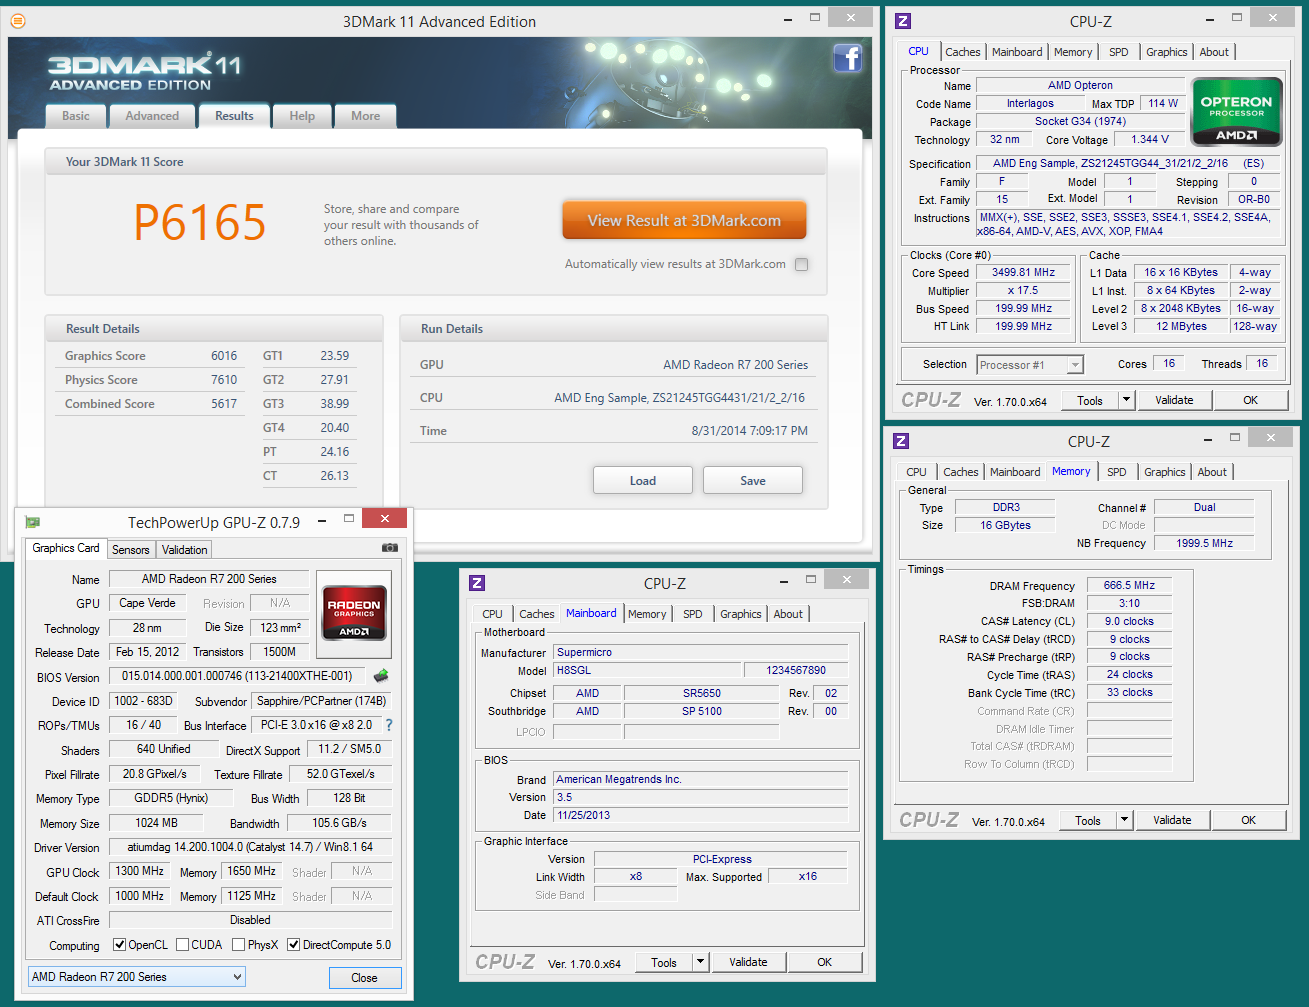Open Tools dropdown arrow in CPU-Z CPU window
Viewport: 1309px width, 1007px height.
[1126, 400]
